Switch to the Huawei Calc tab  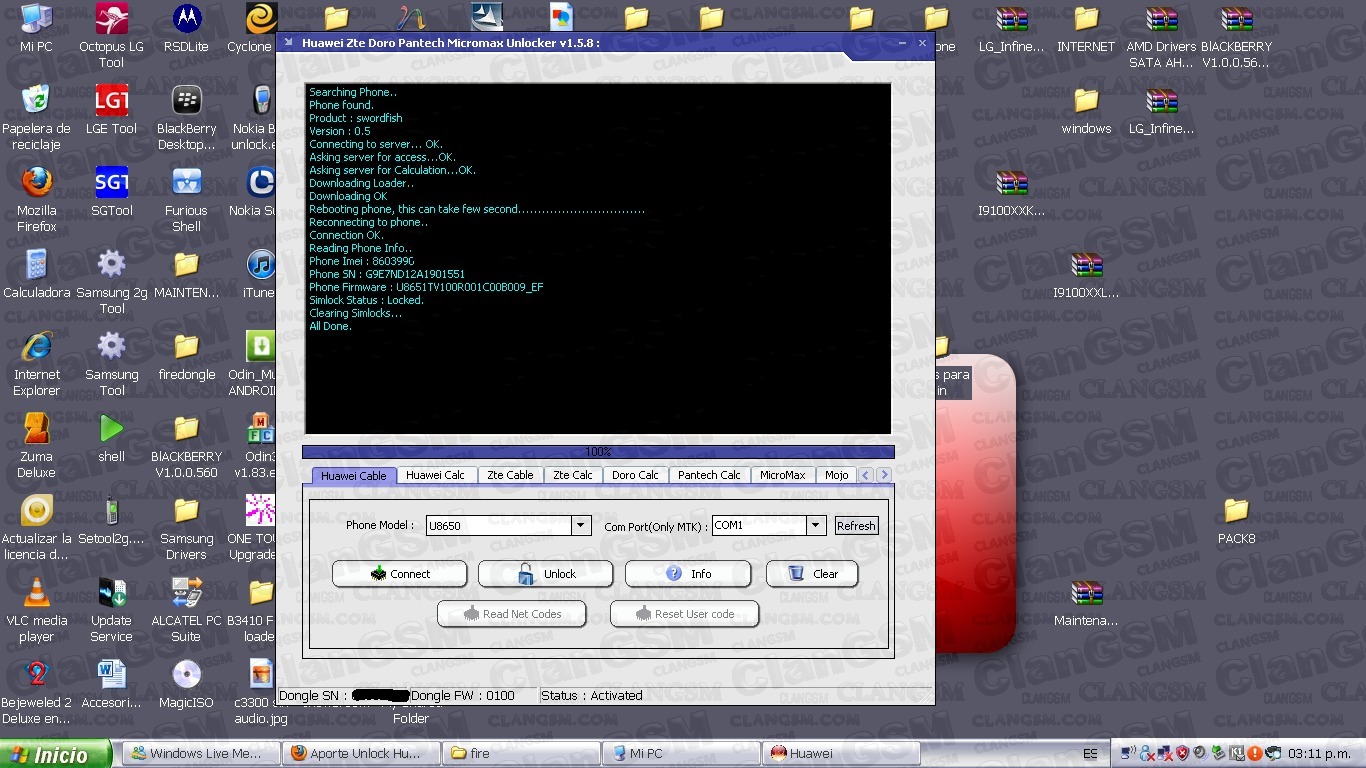point(435,476)
